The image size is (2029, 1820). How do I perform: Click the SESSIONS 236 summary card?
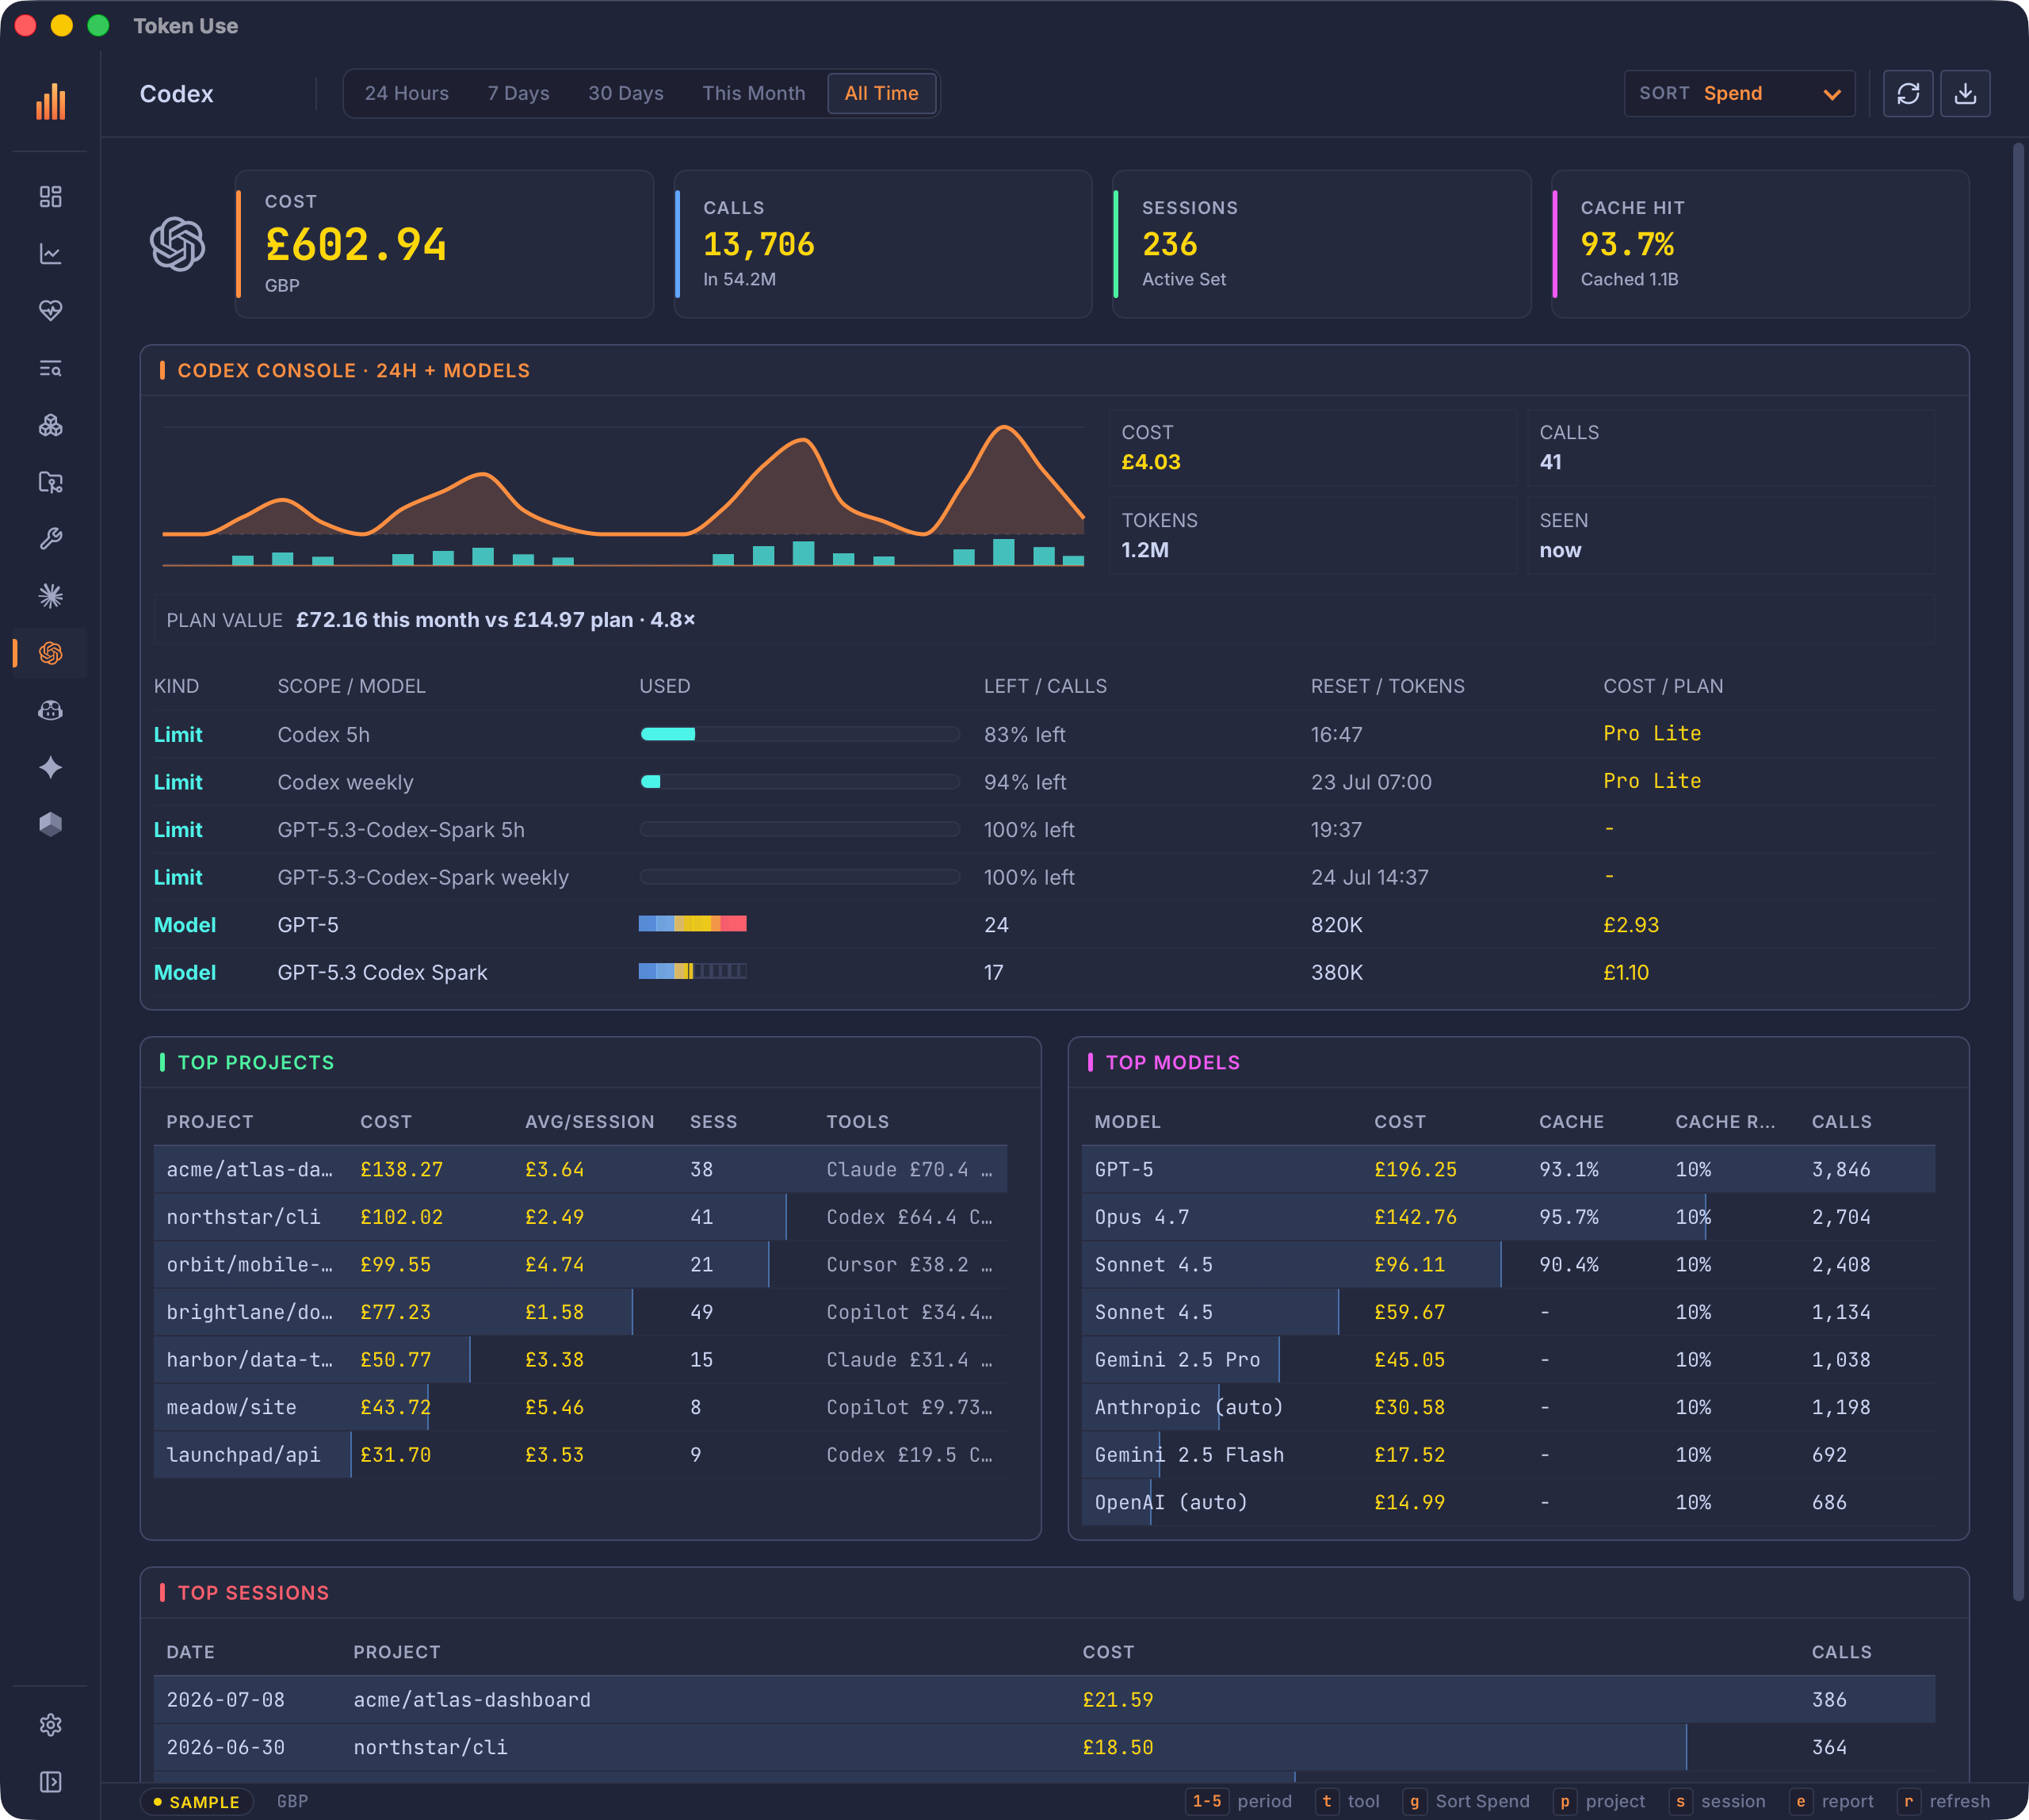tap(1322, 244)
